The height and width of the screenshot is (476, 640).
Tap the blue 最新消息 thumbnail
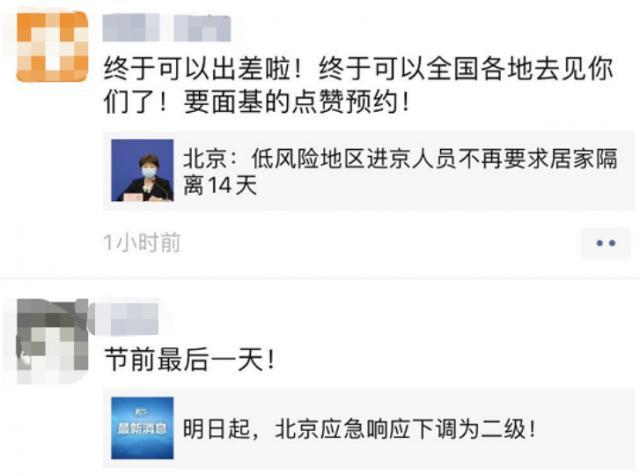point(142,428)
